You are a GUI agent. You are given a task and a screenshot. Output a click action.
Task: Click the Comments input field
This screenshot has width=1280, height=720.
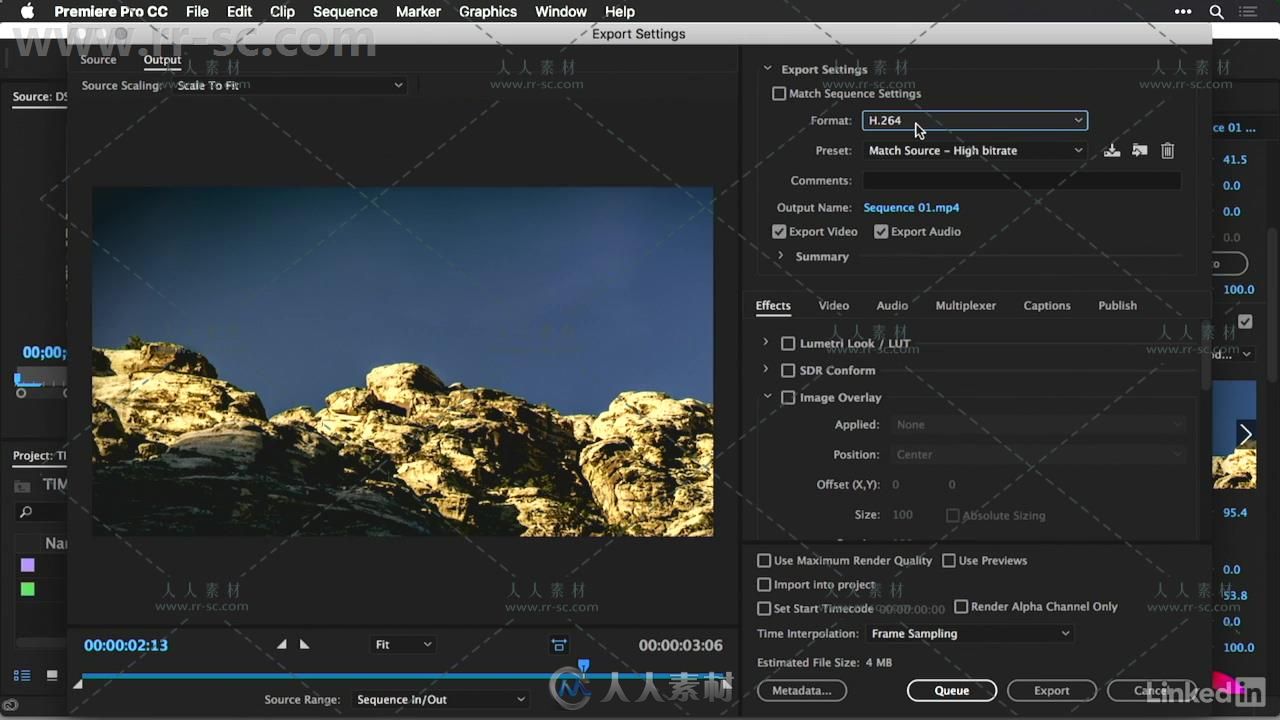pos(1022,181)
